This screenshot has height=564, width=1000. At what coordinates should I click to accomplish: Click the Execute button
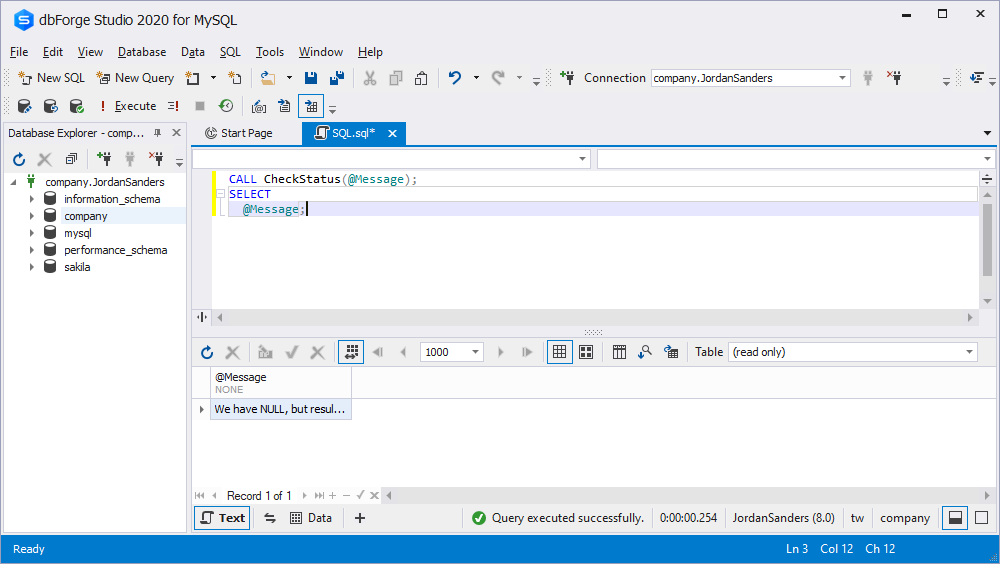[x=128, y=106]
